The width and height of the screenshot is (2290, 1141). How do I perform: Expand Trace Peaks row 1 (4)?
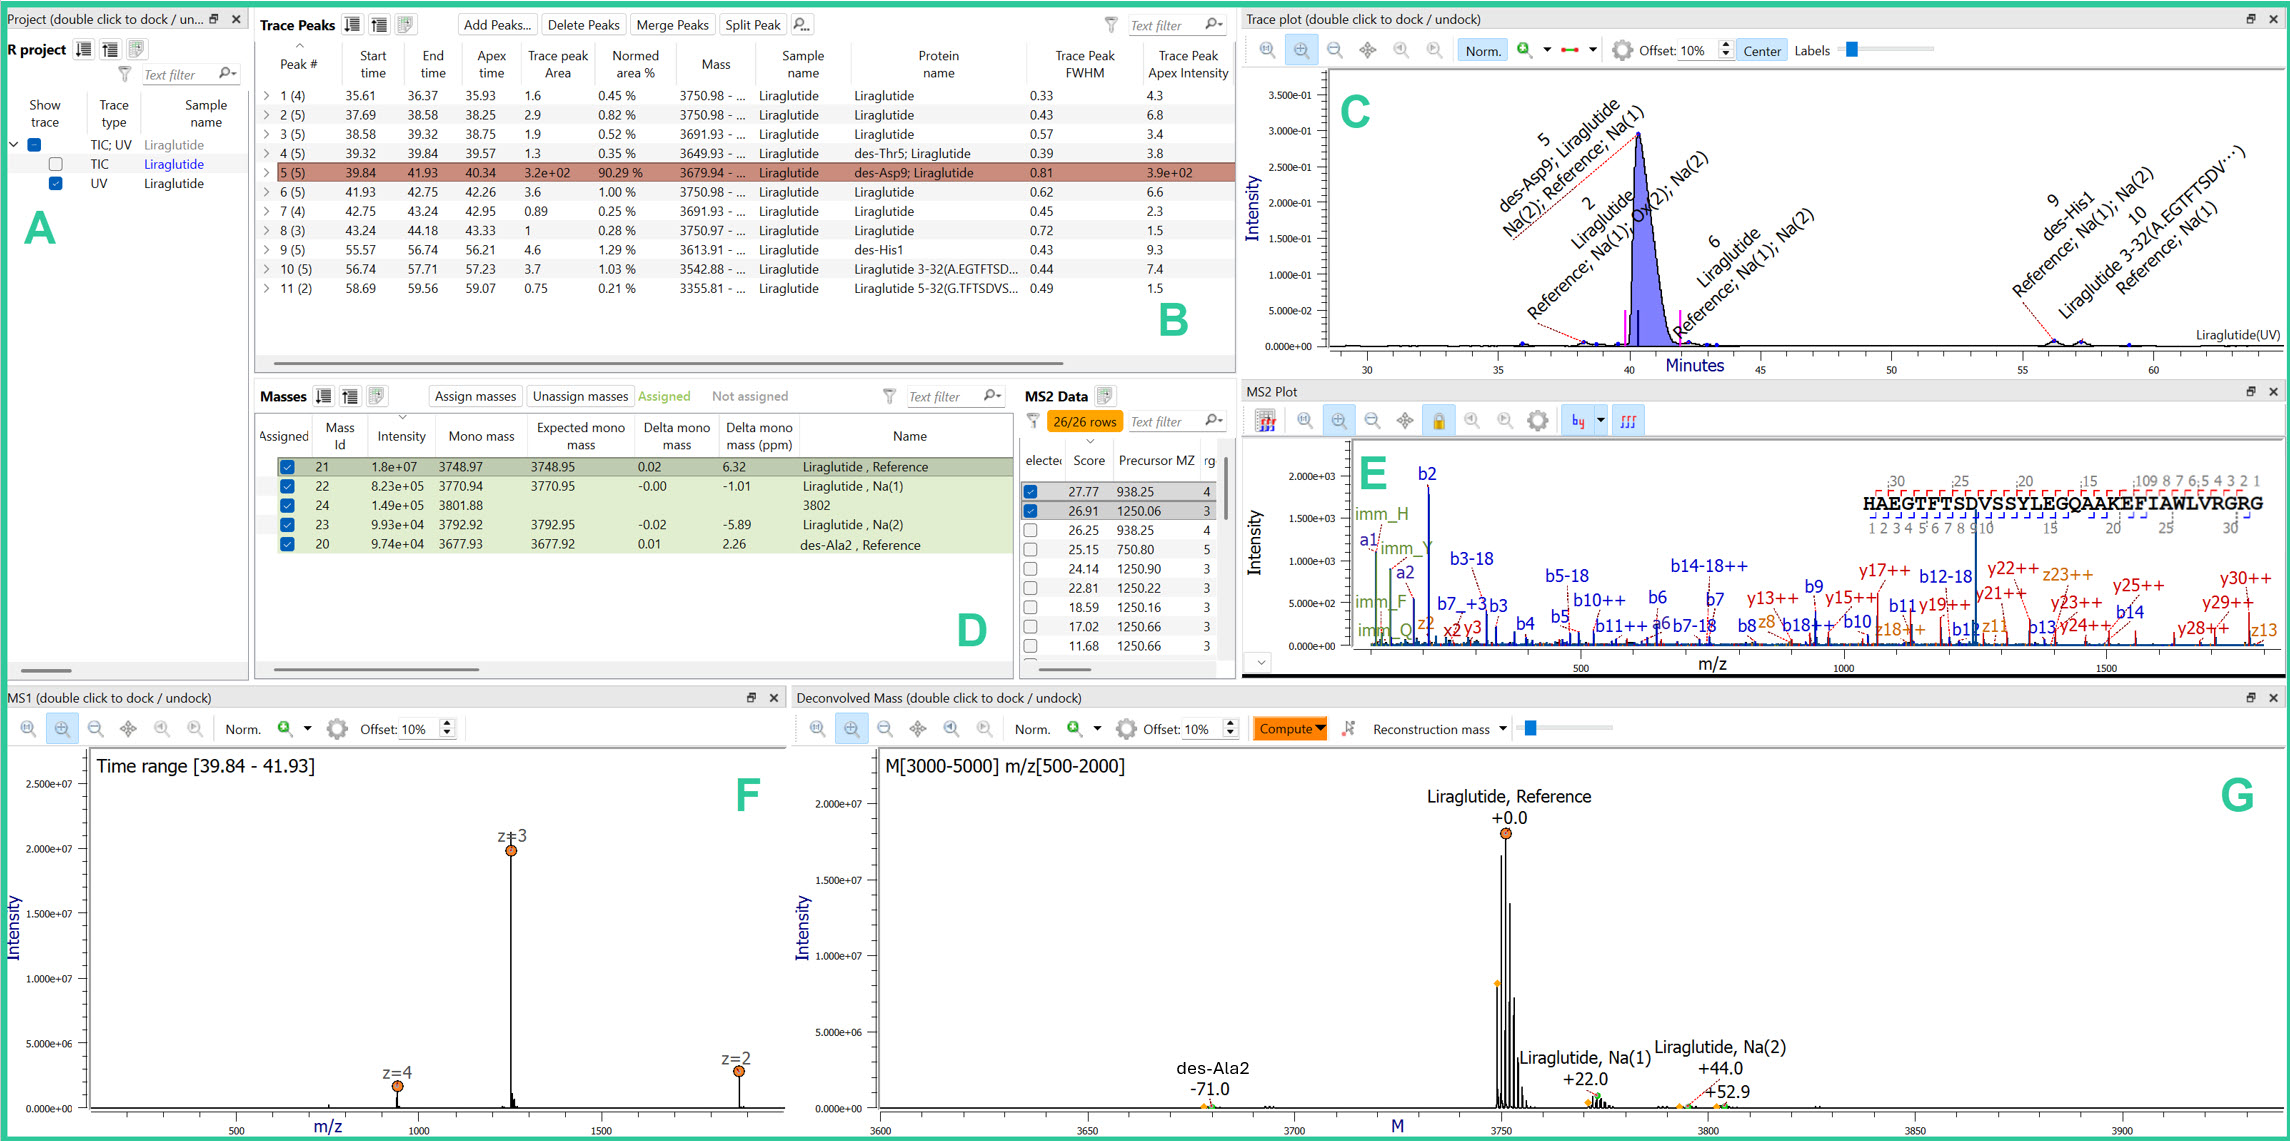click(267, 96)
